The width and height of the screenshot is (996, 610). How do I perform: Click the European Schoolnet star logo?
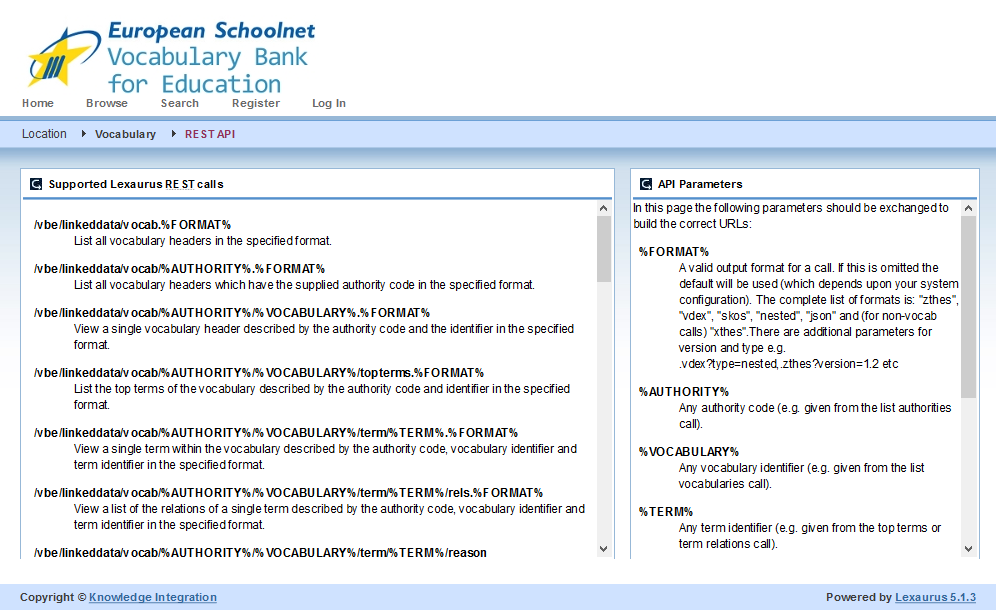pyautogui.click(x=64, y=57)
